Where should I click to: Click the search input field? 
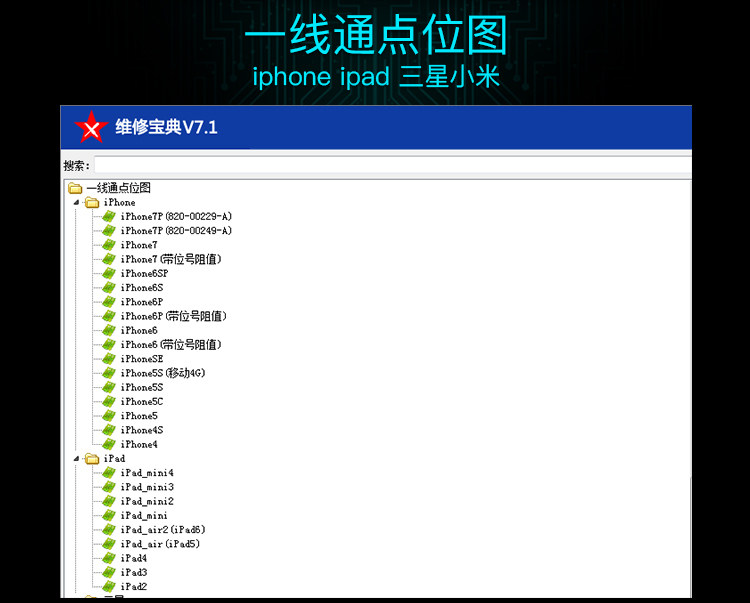393,165
